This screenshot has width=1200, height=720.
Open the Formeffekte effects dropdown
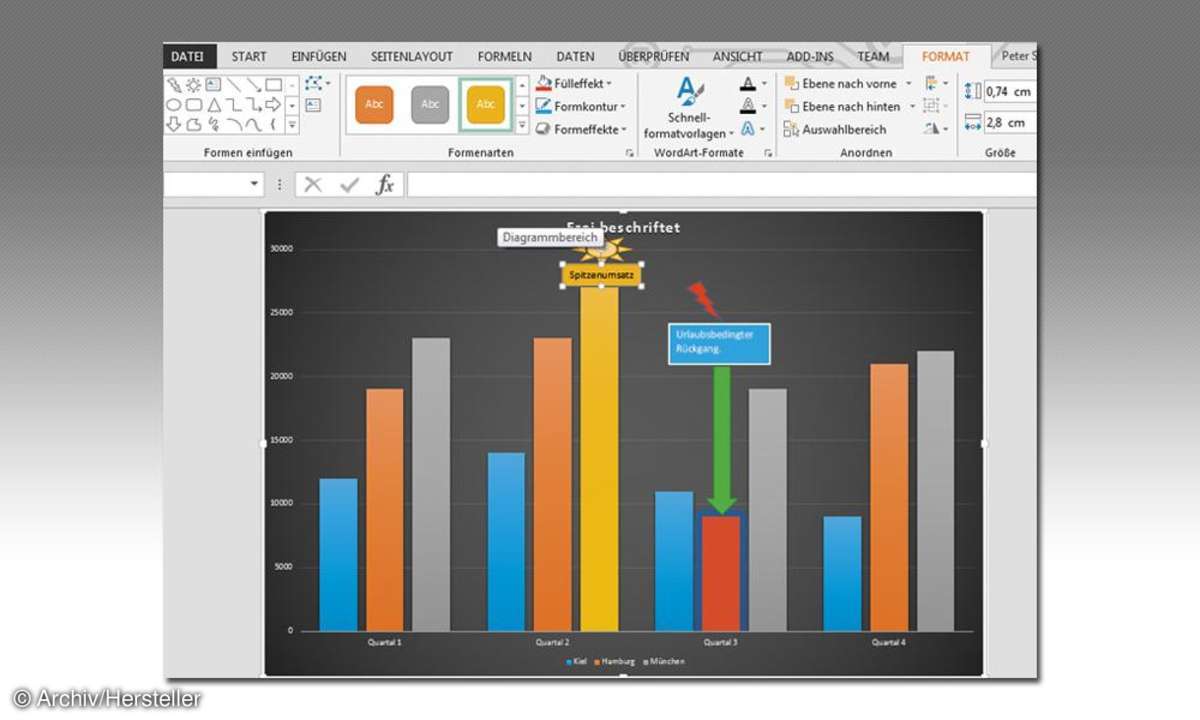(x=581, y=129)
